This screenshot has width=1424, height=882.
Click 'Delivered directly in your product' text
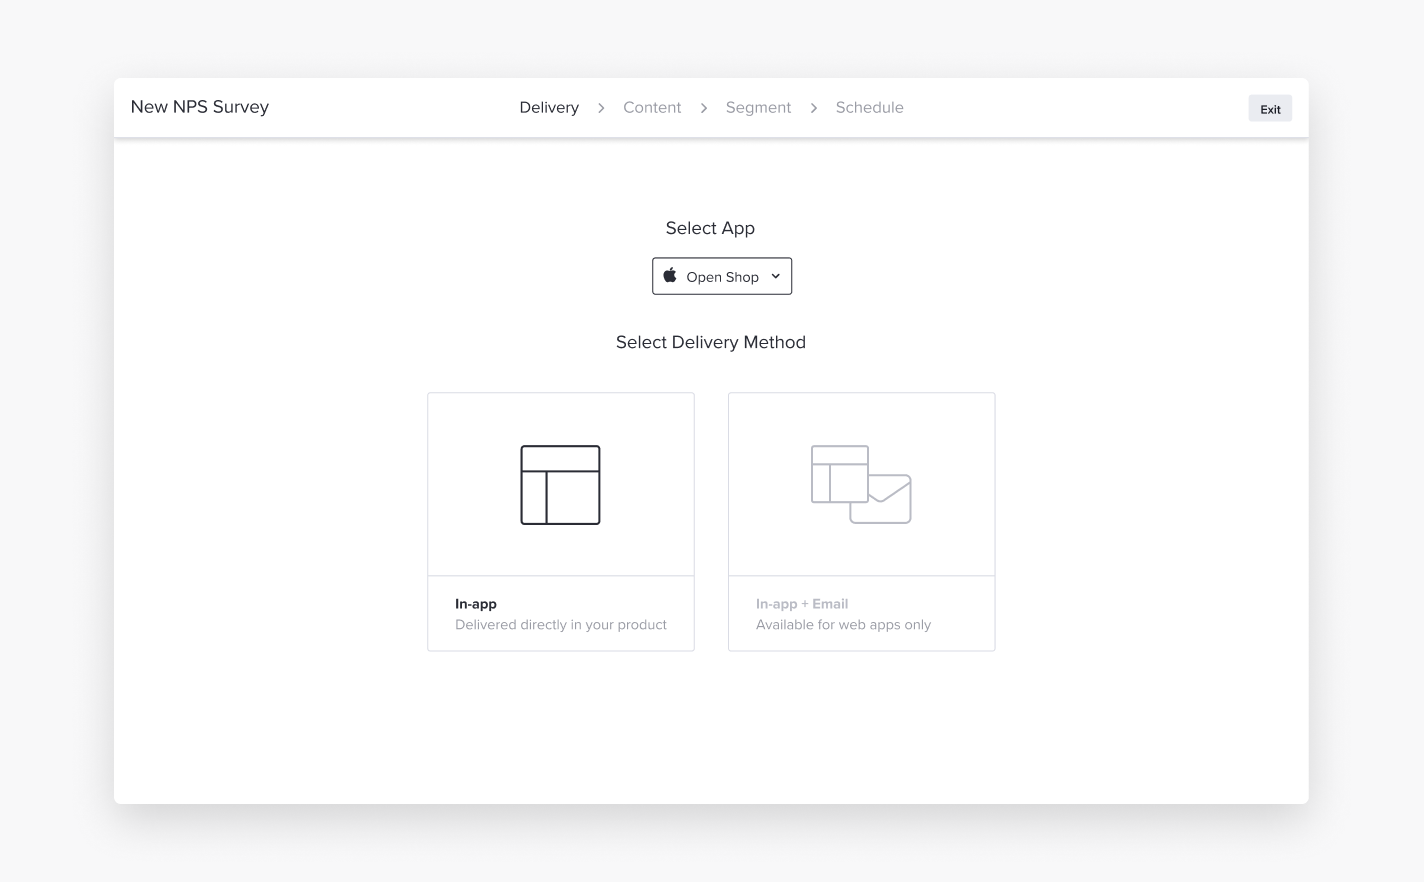(561, 625)
